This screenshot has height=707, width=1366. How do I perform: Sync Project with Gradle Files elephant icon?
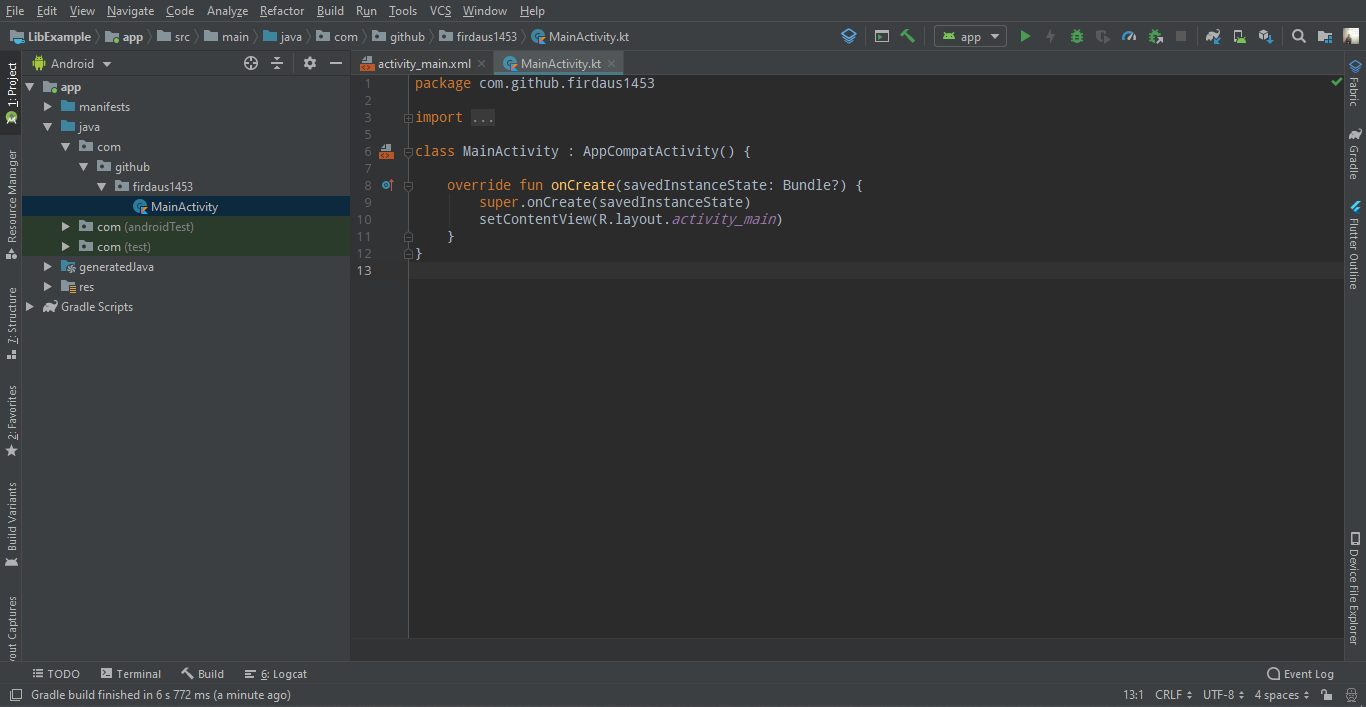coord(1213,36)
